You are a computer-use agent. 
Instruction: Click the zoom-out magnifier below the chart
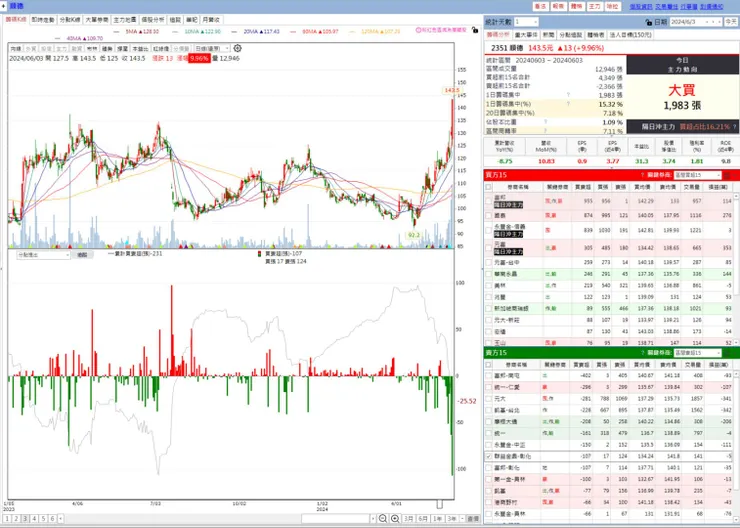pyautogui.click(x=383, y=519)
